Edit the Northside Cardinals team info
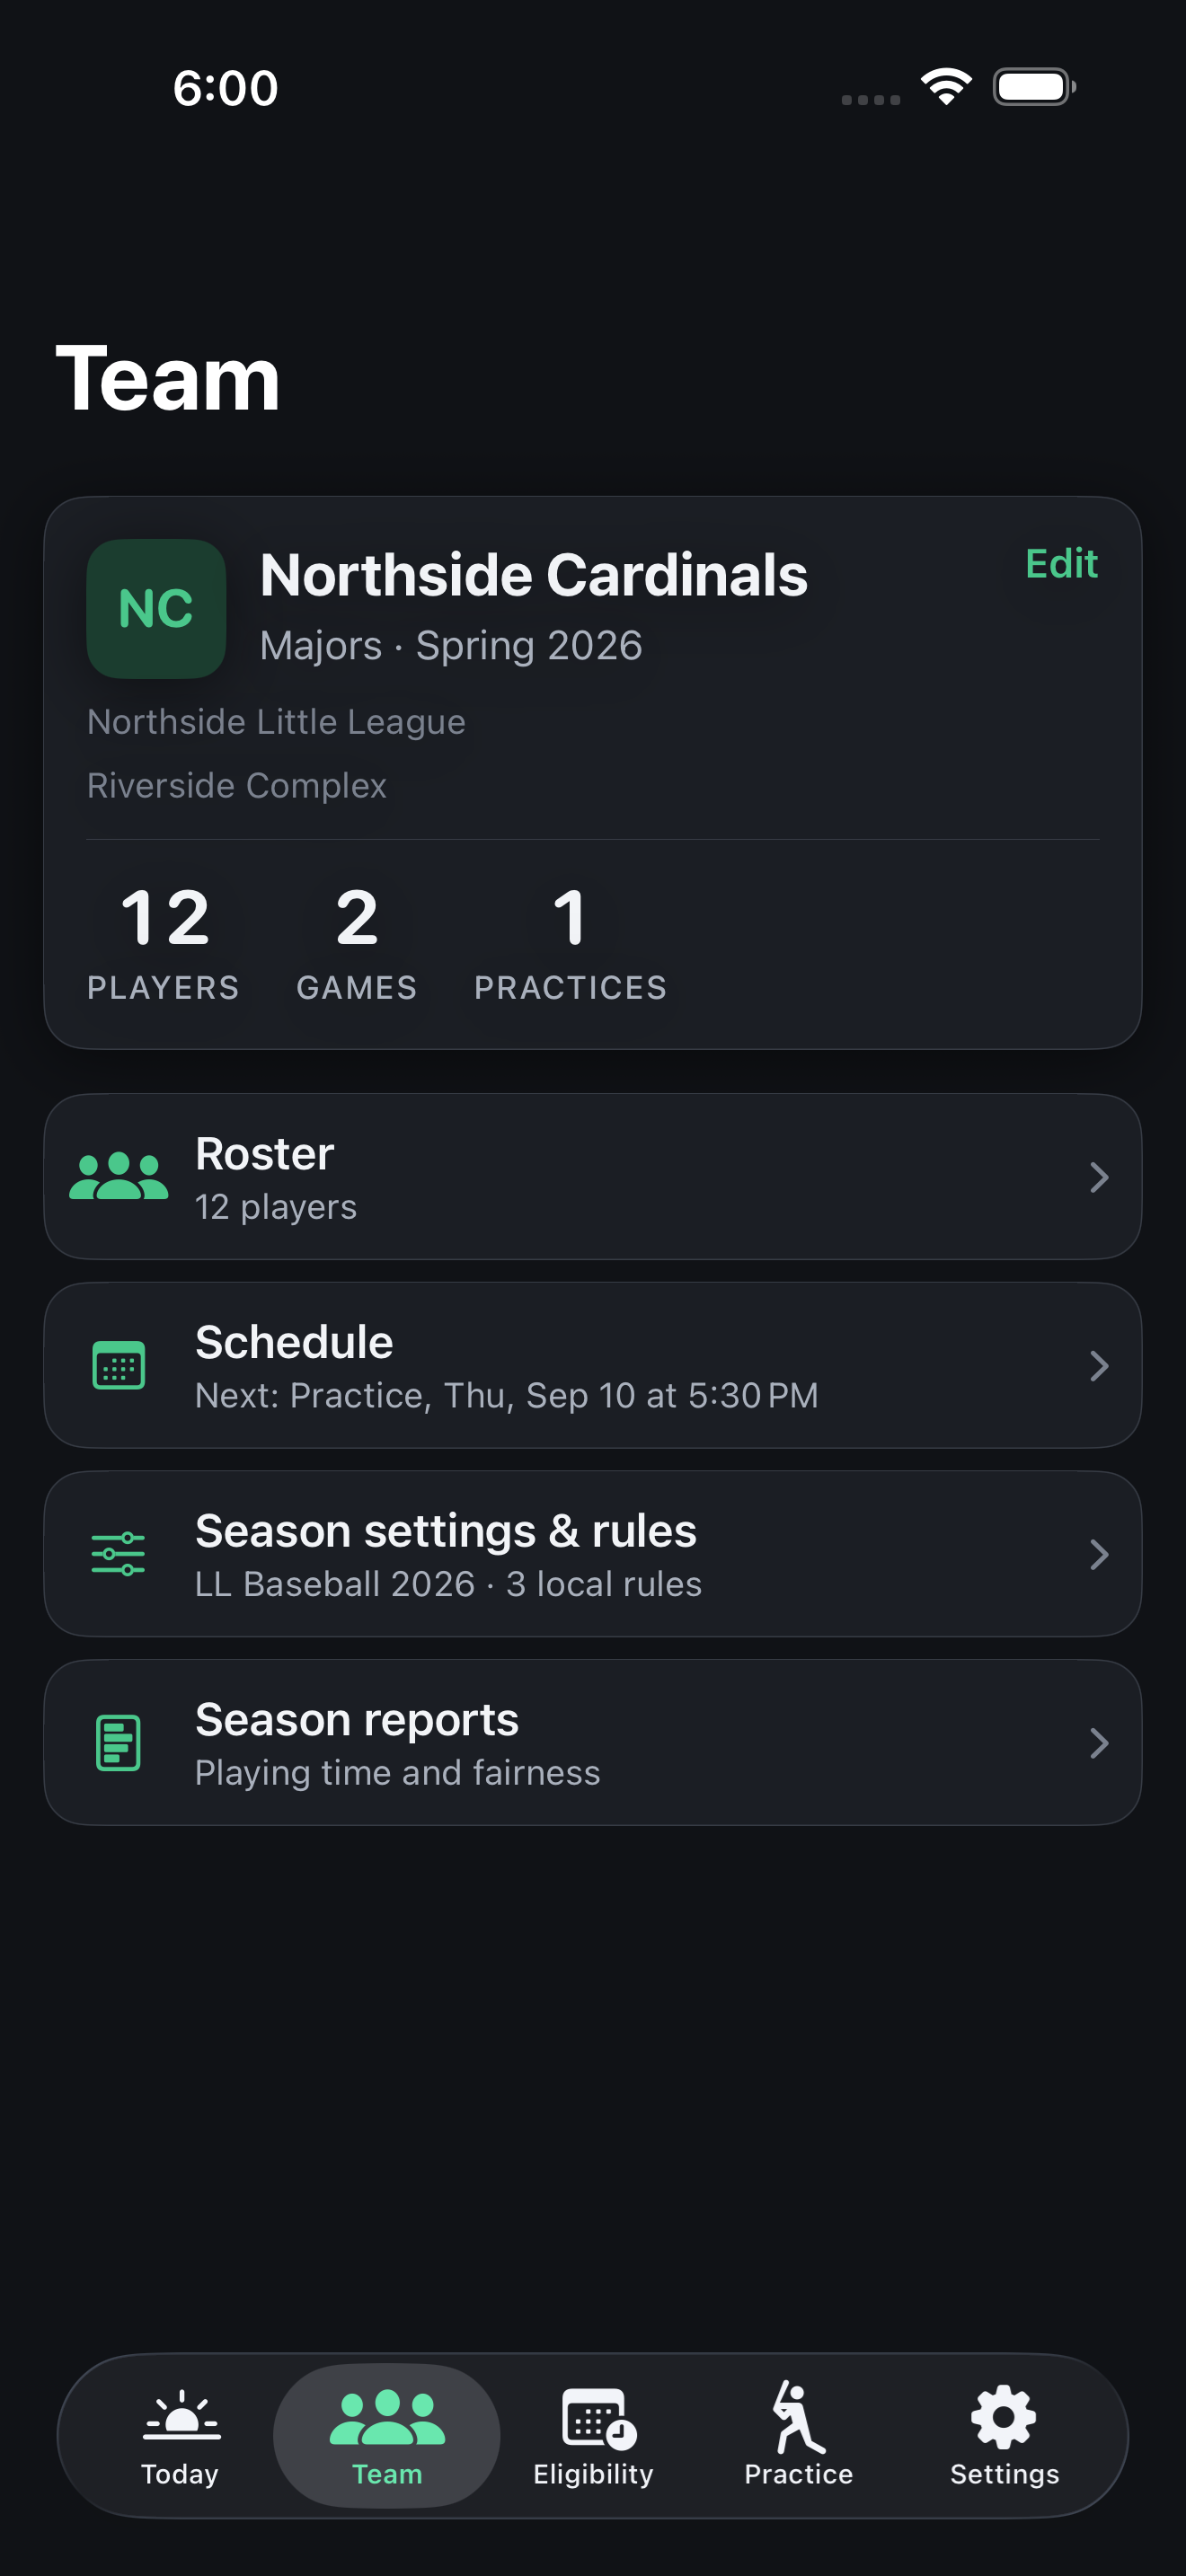Screen dimensions: 1186x2576 click(1061, 564)
